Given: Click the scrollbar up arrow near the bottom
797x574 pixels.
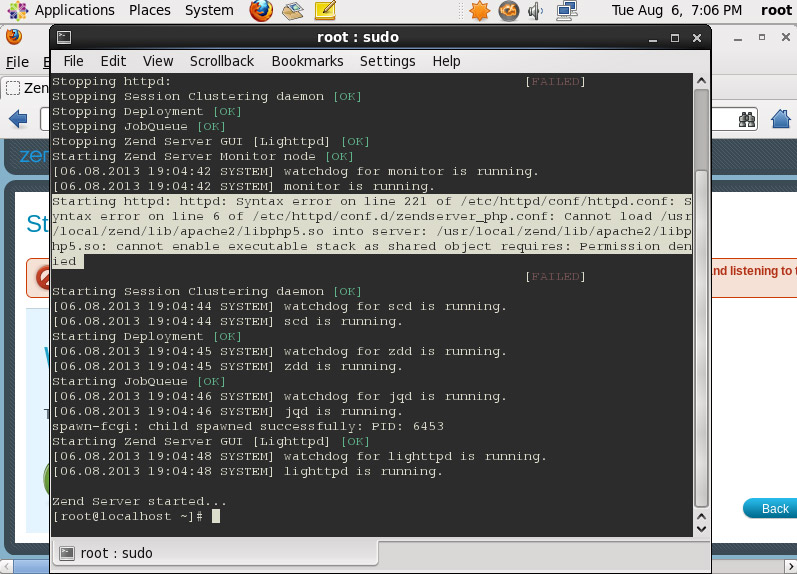Looking at the screenshot, I should click(701, 516).
